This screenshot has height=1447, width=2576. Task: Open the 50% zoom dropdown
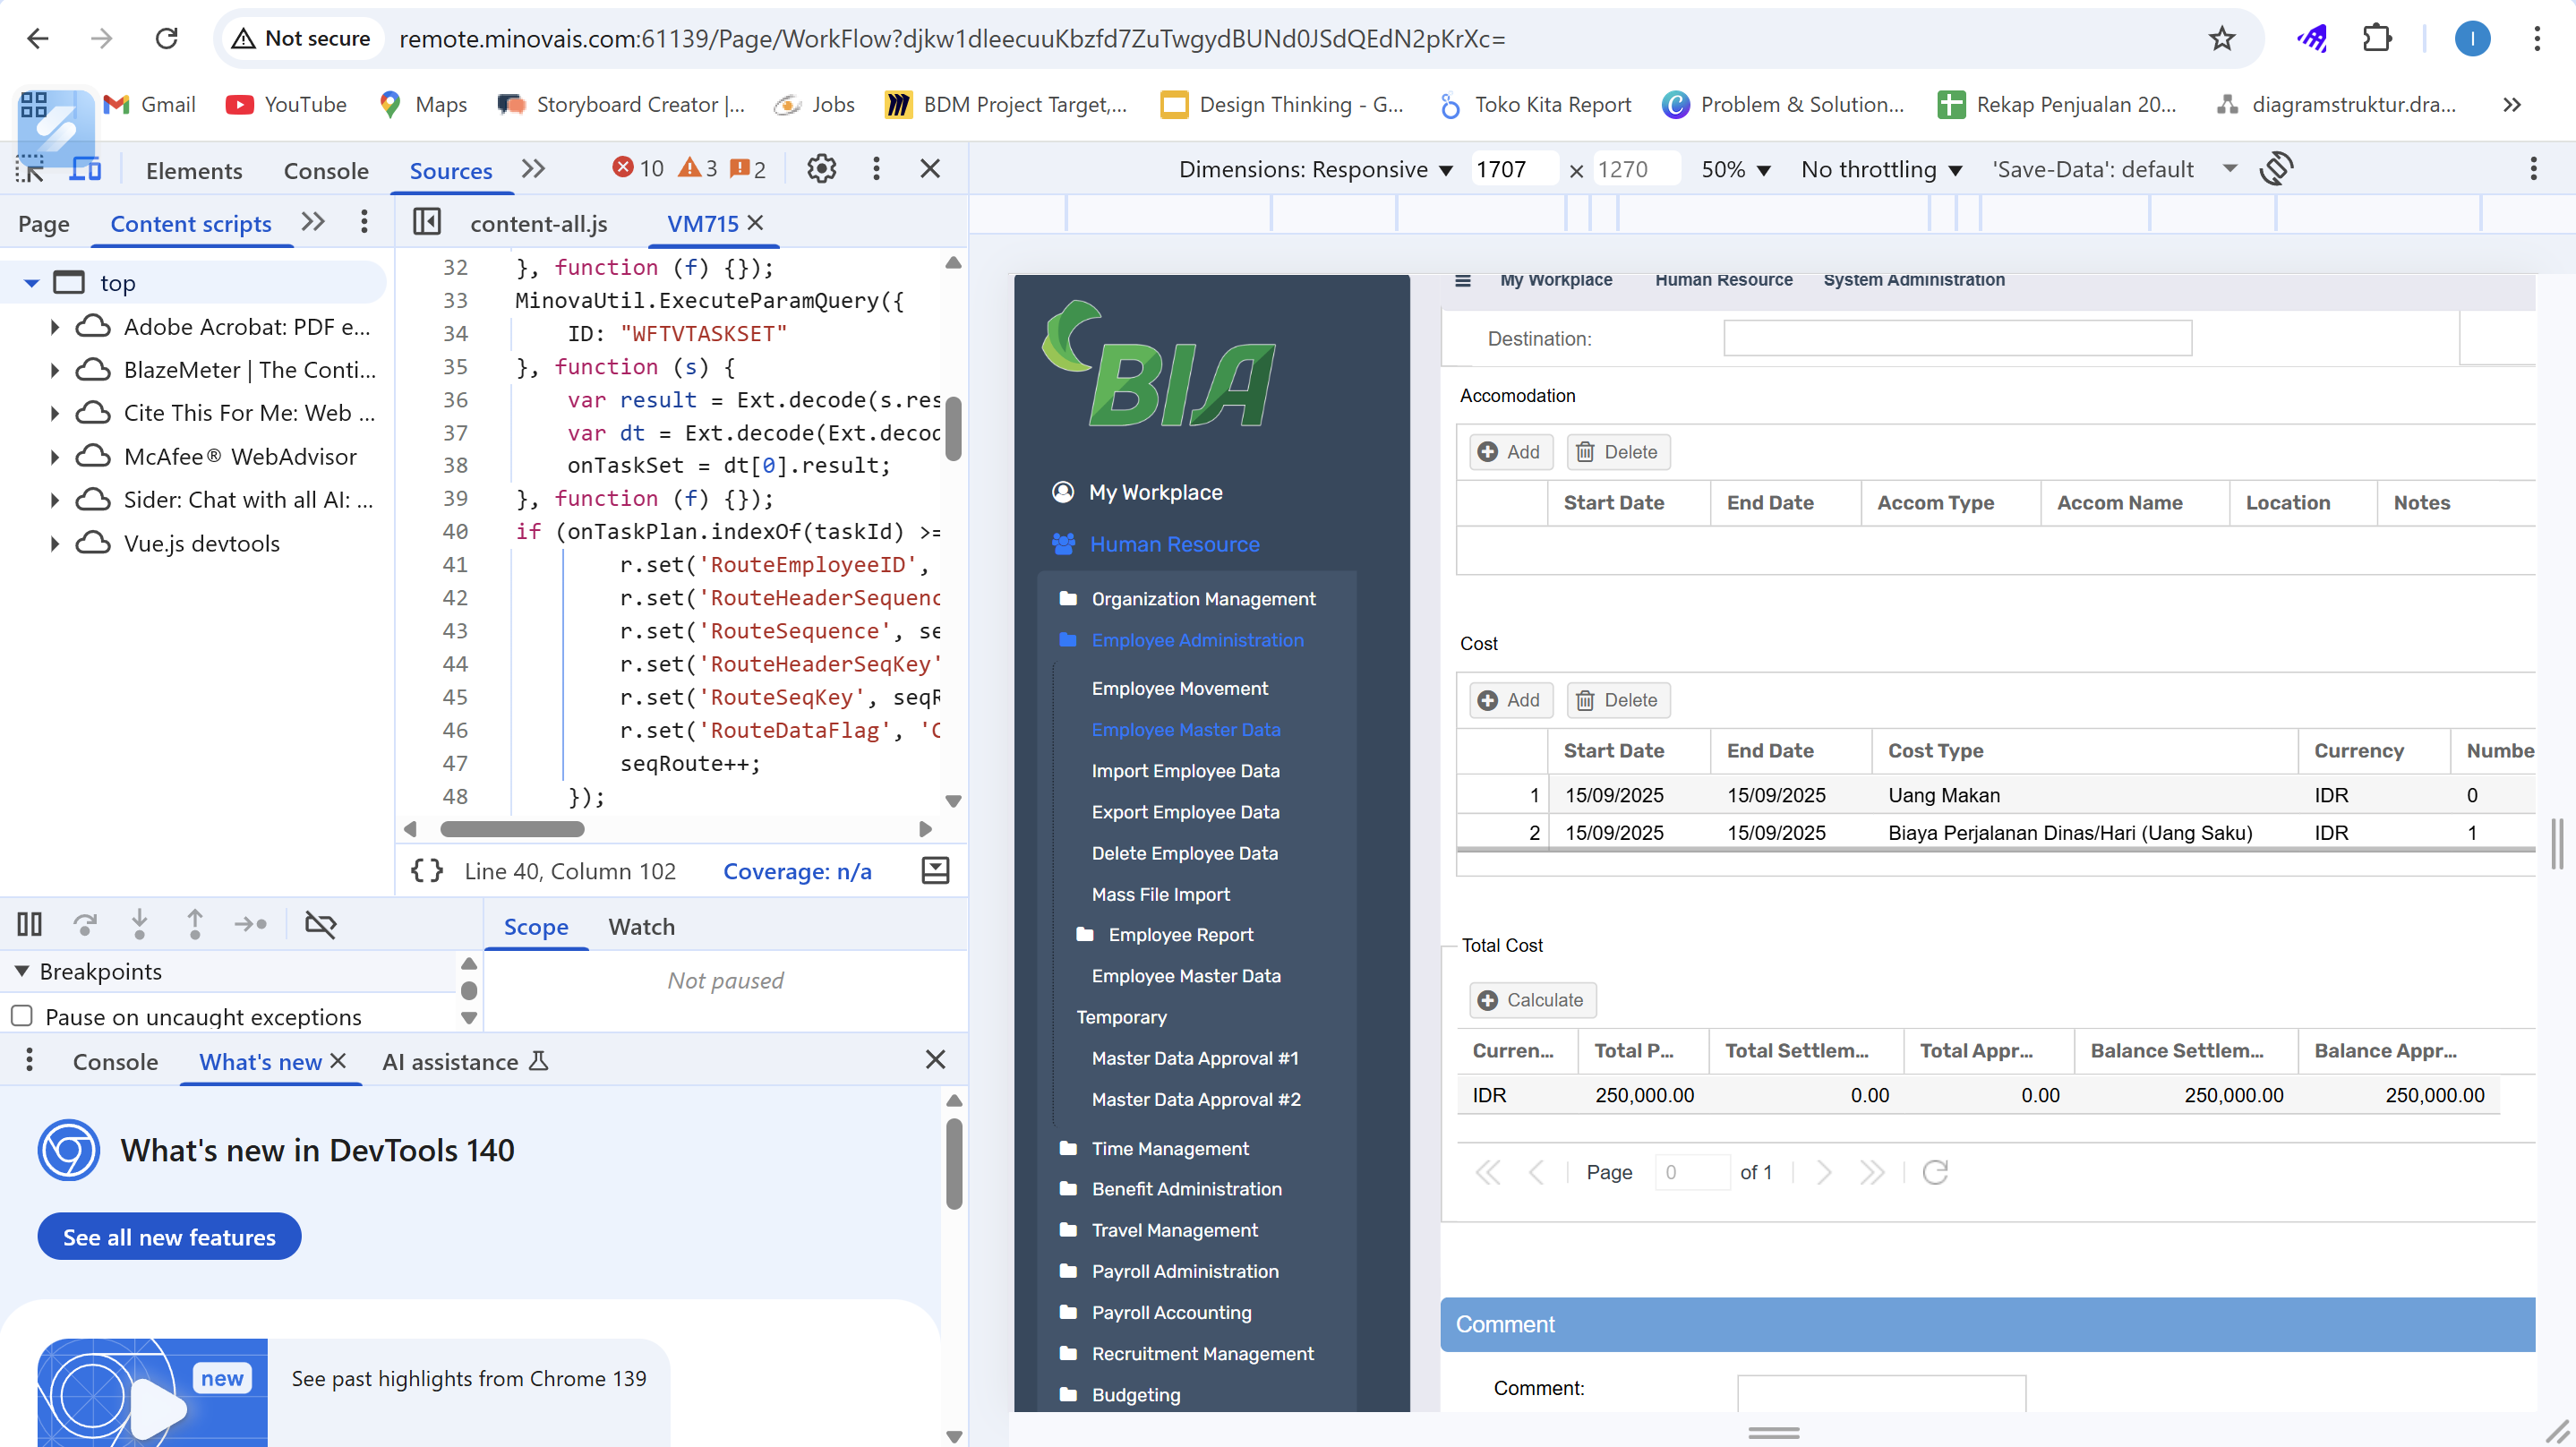click(x=1735, y=169)
